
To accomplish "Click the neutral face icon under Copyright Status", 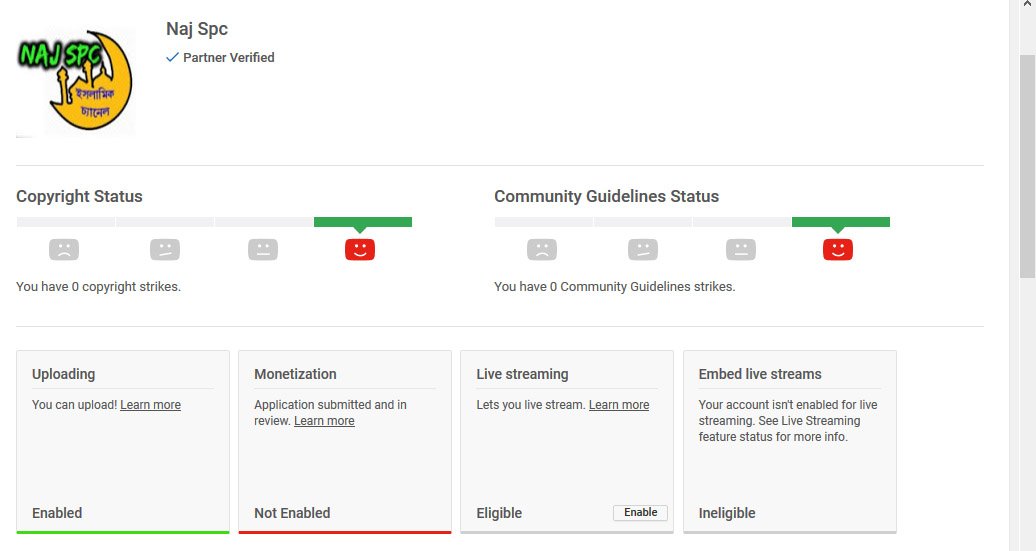I will pos(263,250).
